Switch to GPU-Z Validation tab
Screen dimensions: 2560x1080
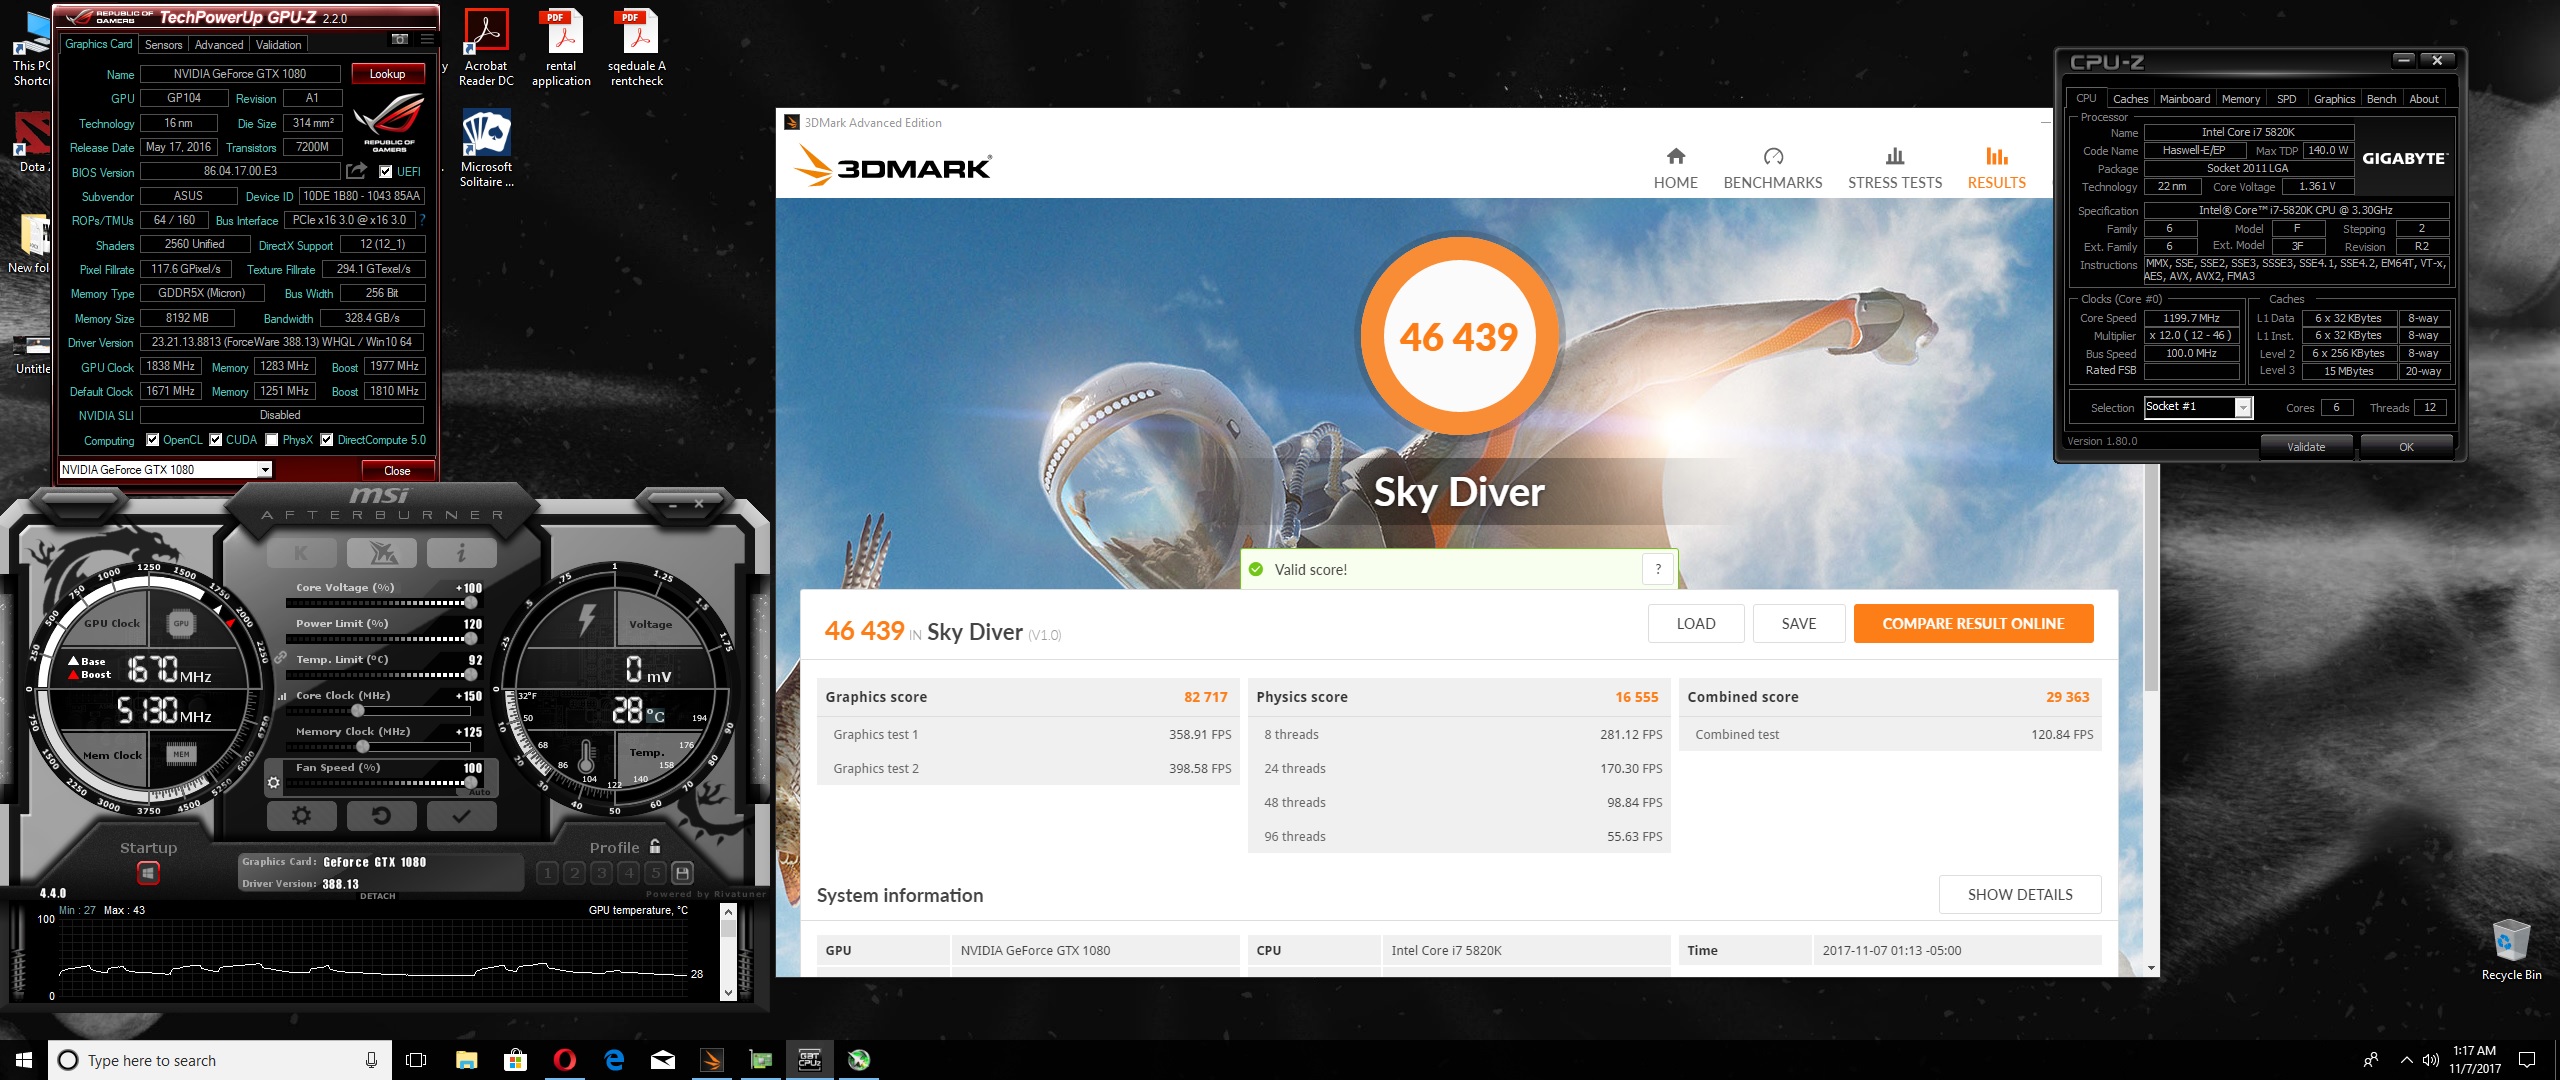click(x=278, y=45)
